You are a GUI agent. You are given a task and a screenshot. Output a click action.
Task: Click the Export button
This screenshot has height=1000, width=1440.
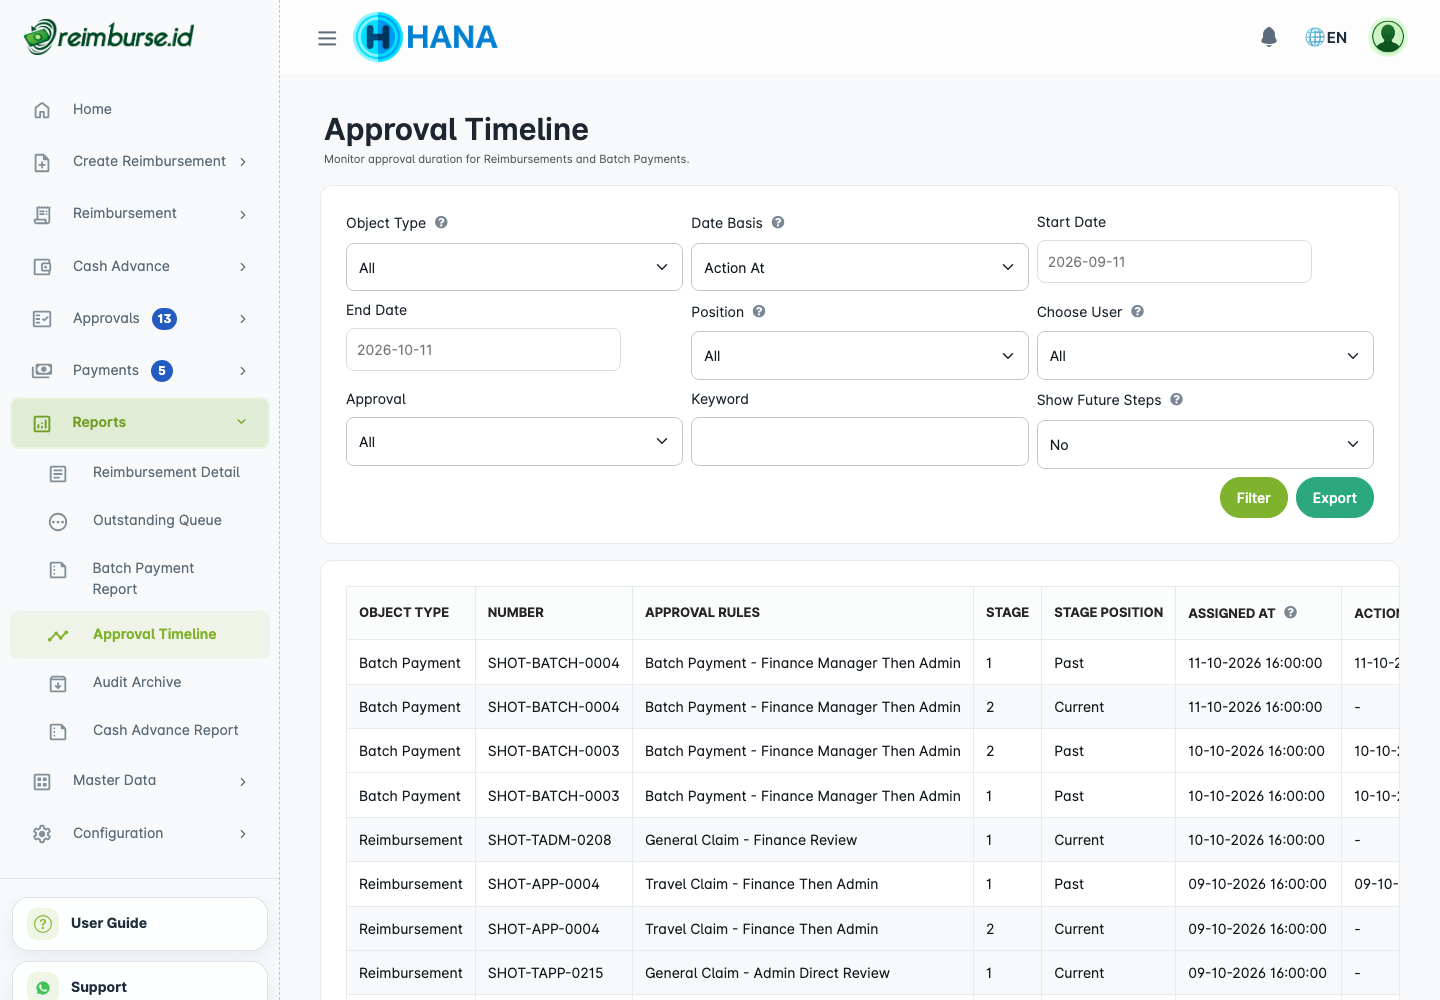[1335, 498]
